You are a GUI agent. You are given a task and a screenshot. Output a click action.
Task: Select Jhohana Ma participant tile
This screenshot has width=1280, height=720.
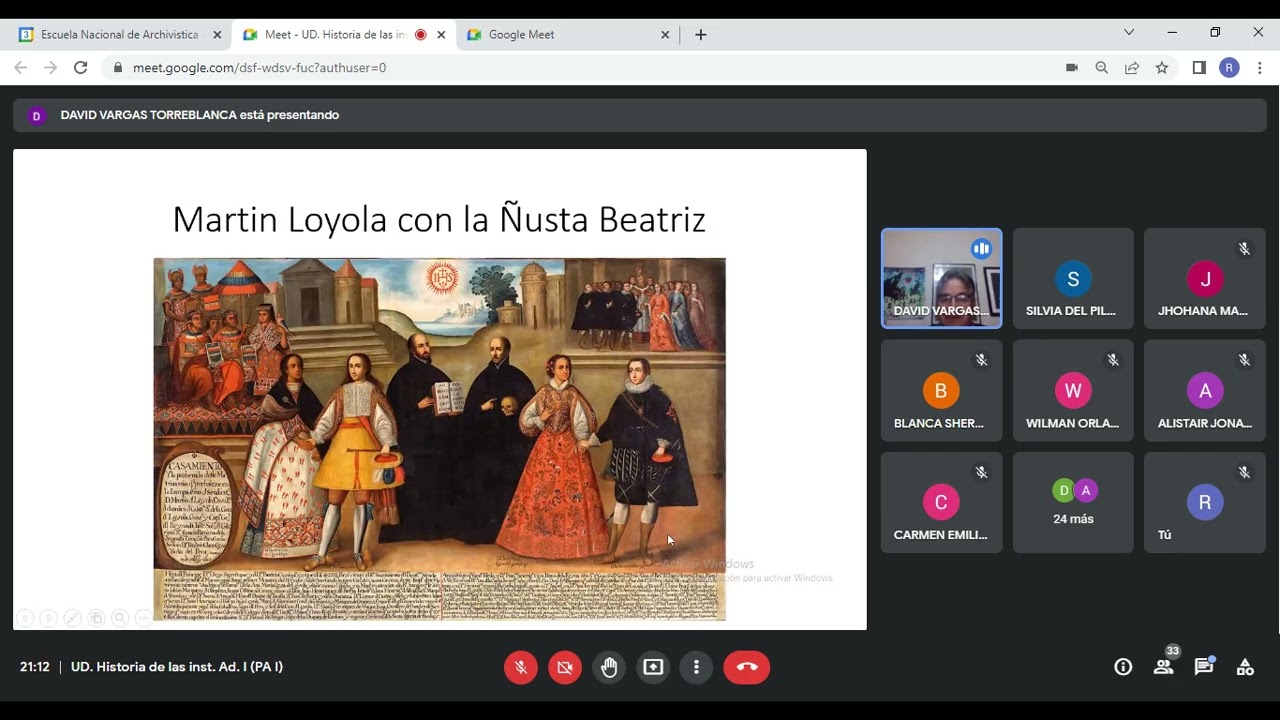coord(1205,278)
